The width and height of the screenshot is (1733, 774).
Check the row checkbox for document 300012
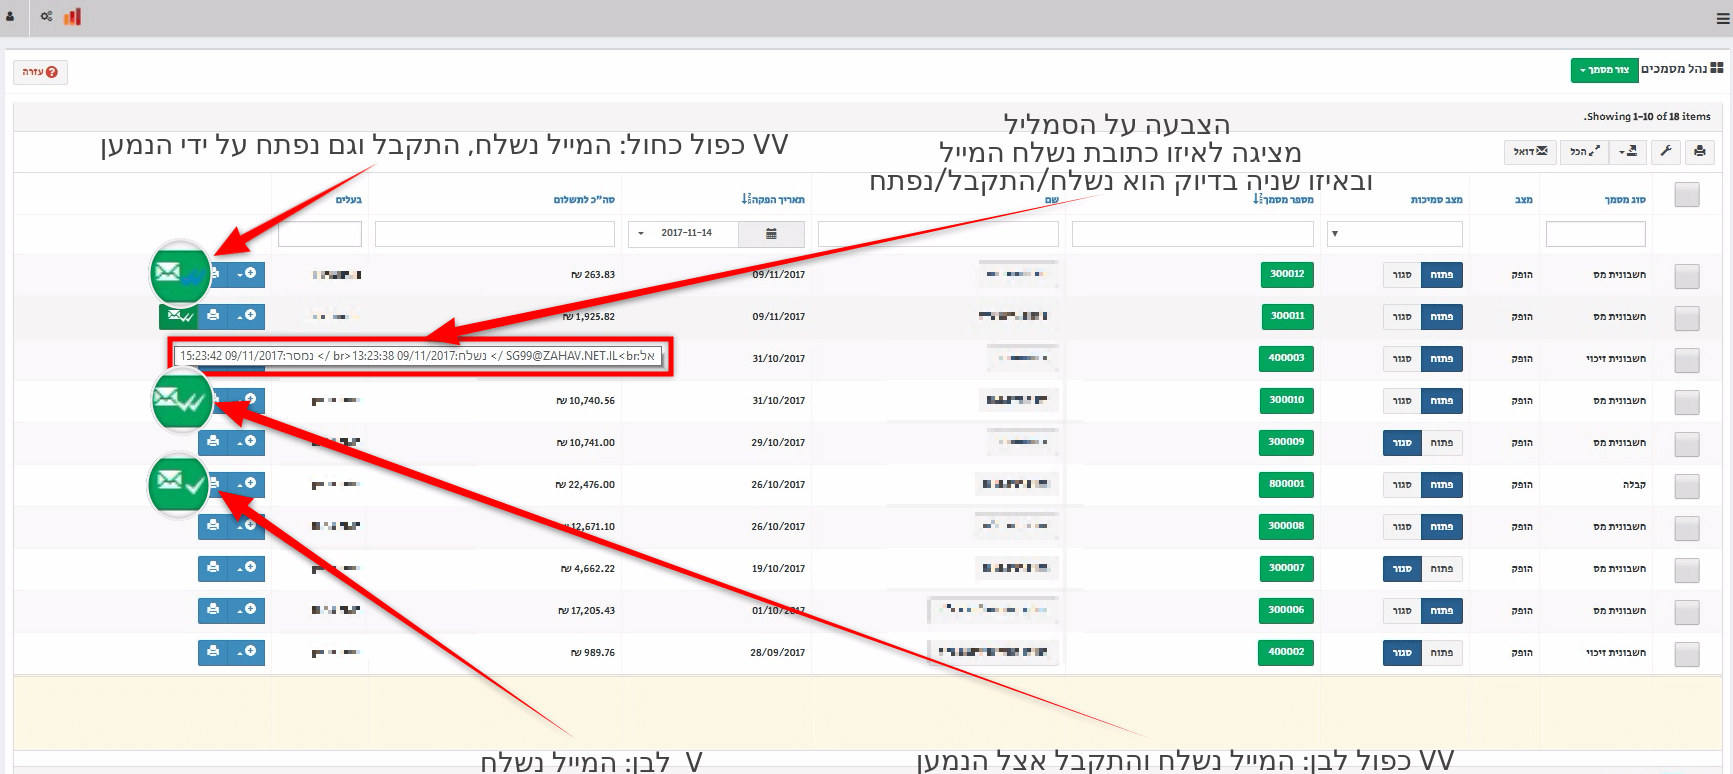pyautogui.click(x=1687, y=276)
